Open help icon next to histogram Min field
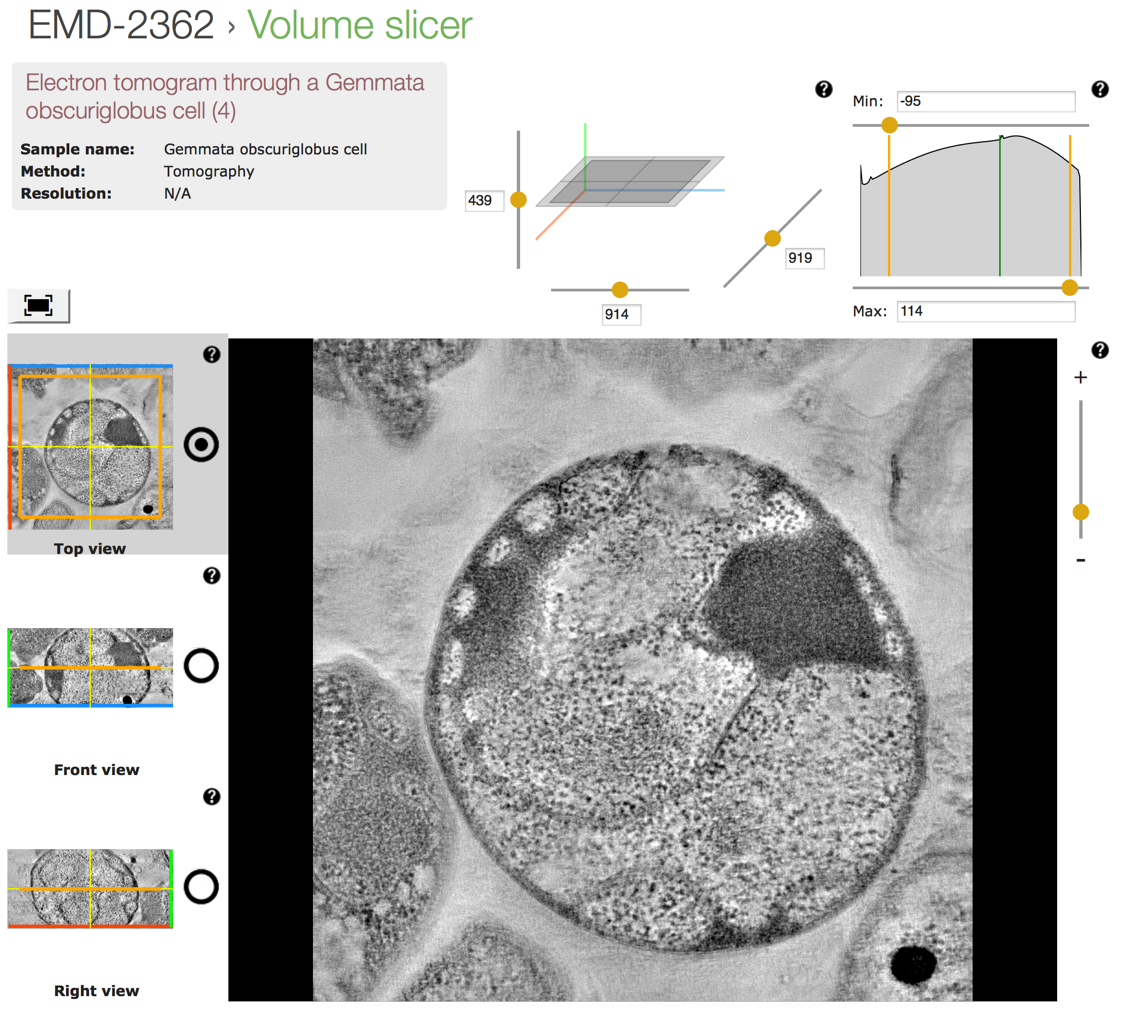This screenshot has height=1024, width=1122. 1100,90
